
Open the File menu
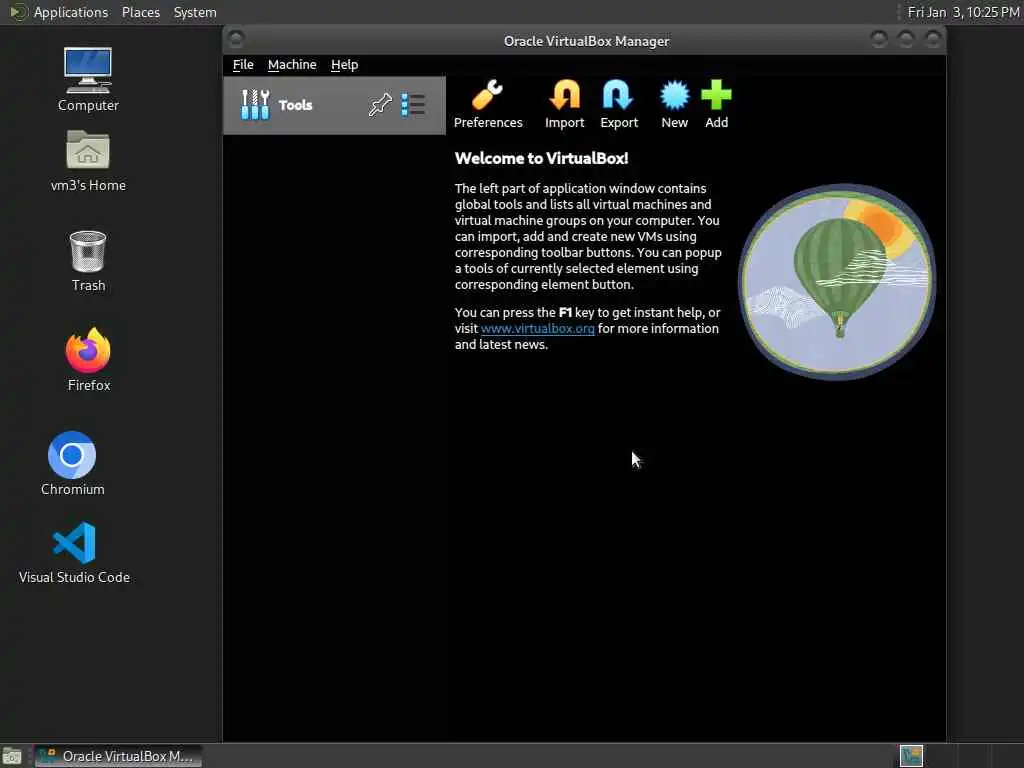[243, 65]
